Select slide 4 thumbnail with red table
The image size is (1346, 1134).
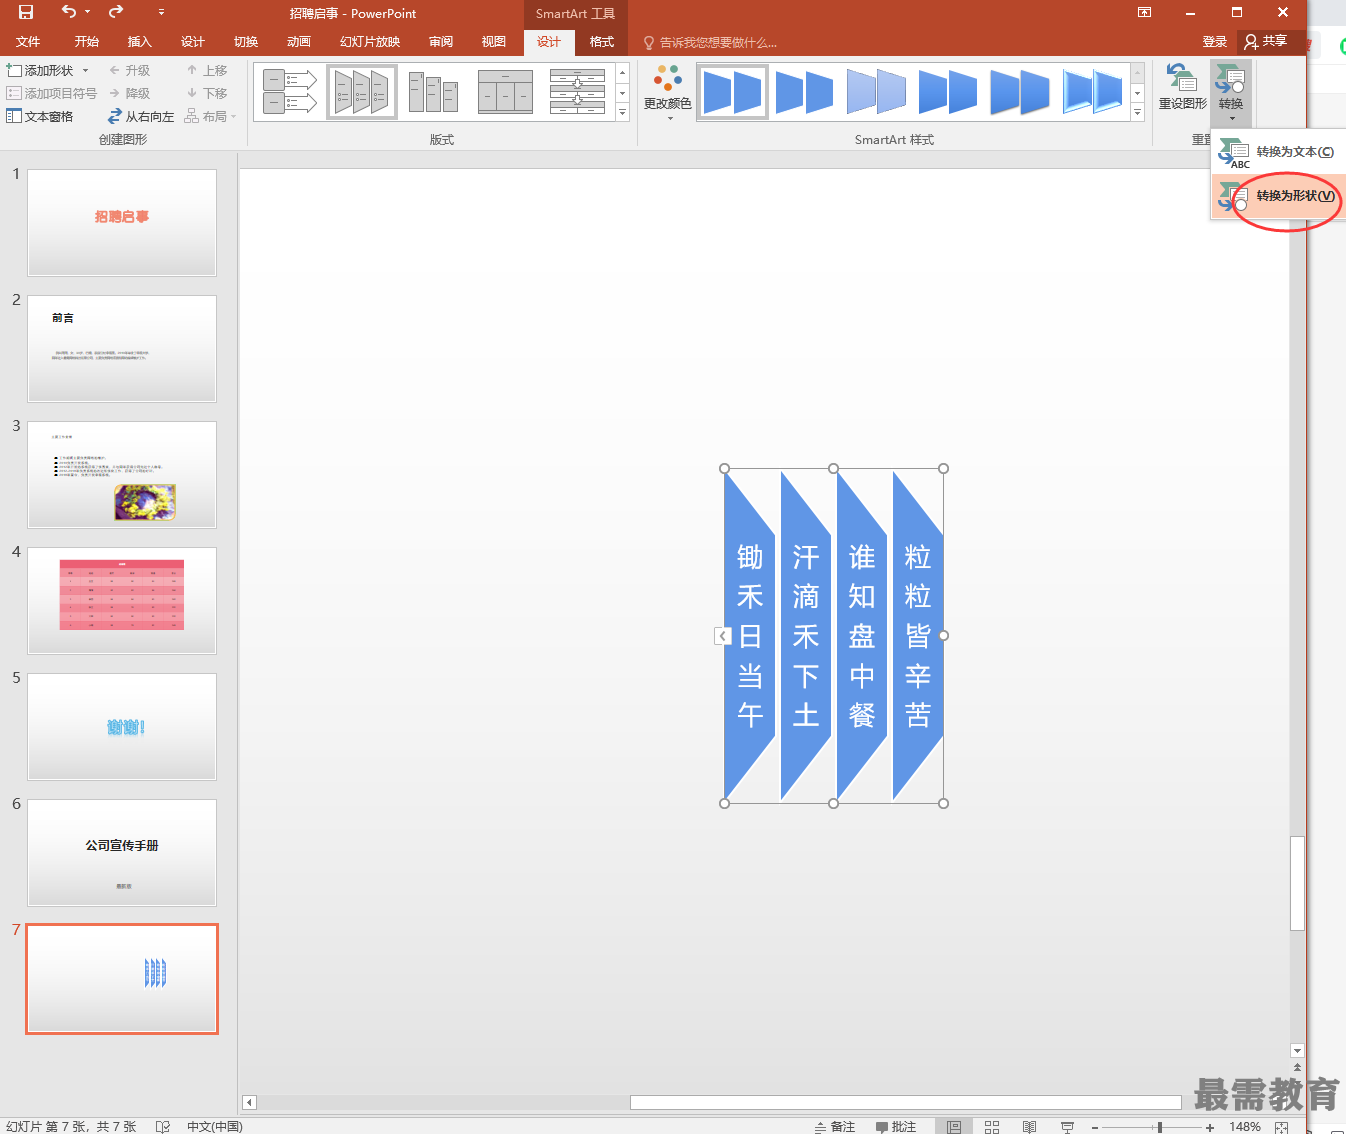[122, 600]
